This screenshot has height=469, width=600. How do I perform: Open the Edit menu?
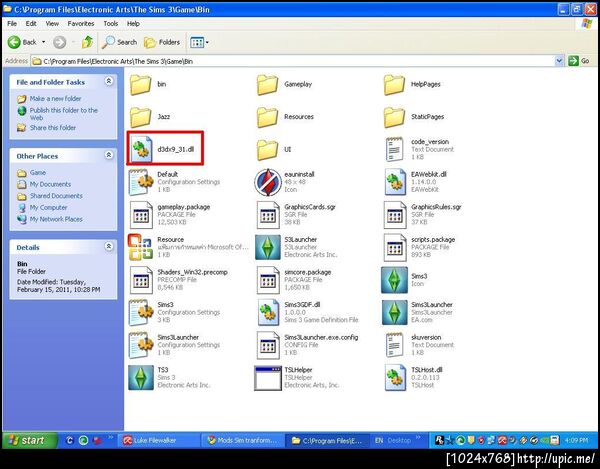[31, 24]
